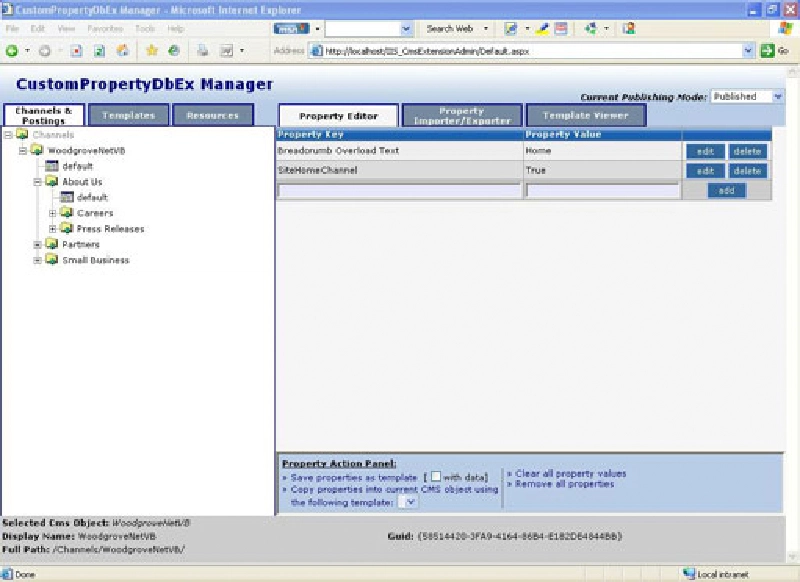Open the Back button history dropdown arrow
Viewport: 800px width, 582px height.
[27, 50]
